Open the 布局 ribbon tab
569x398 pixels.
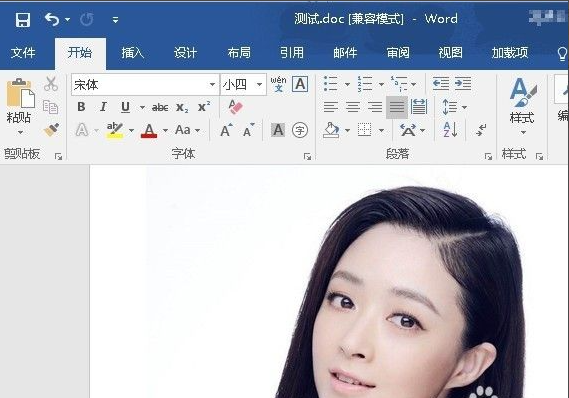(239, 53)
